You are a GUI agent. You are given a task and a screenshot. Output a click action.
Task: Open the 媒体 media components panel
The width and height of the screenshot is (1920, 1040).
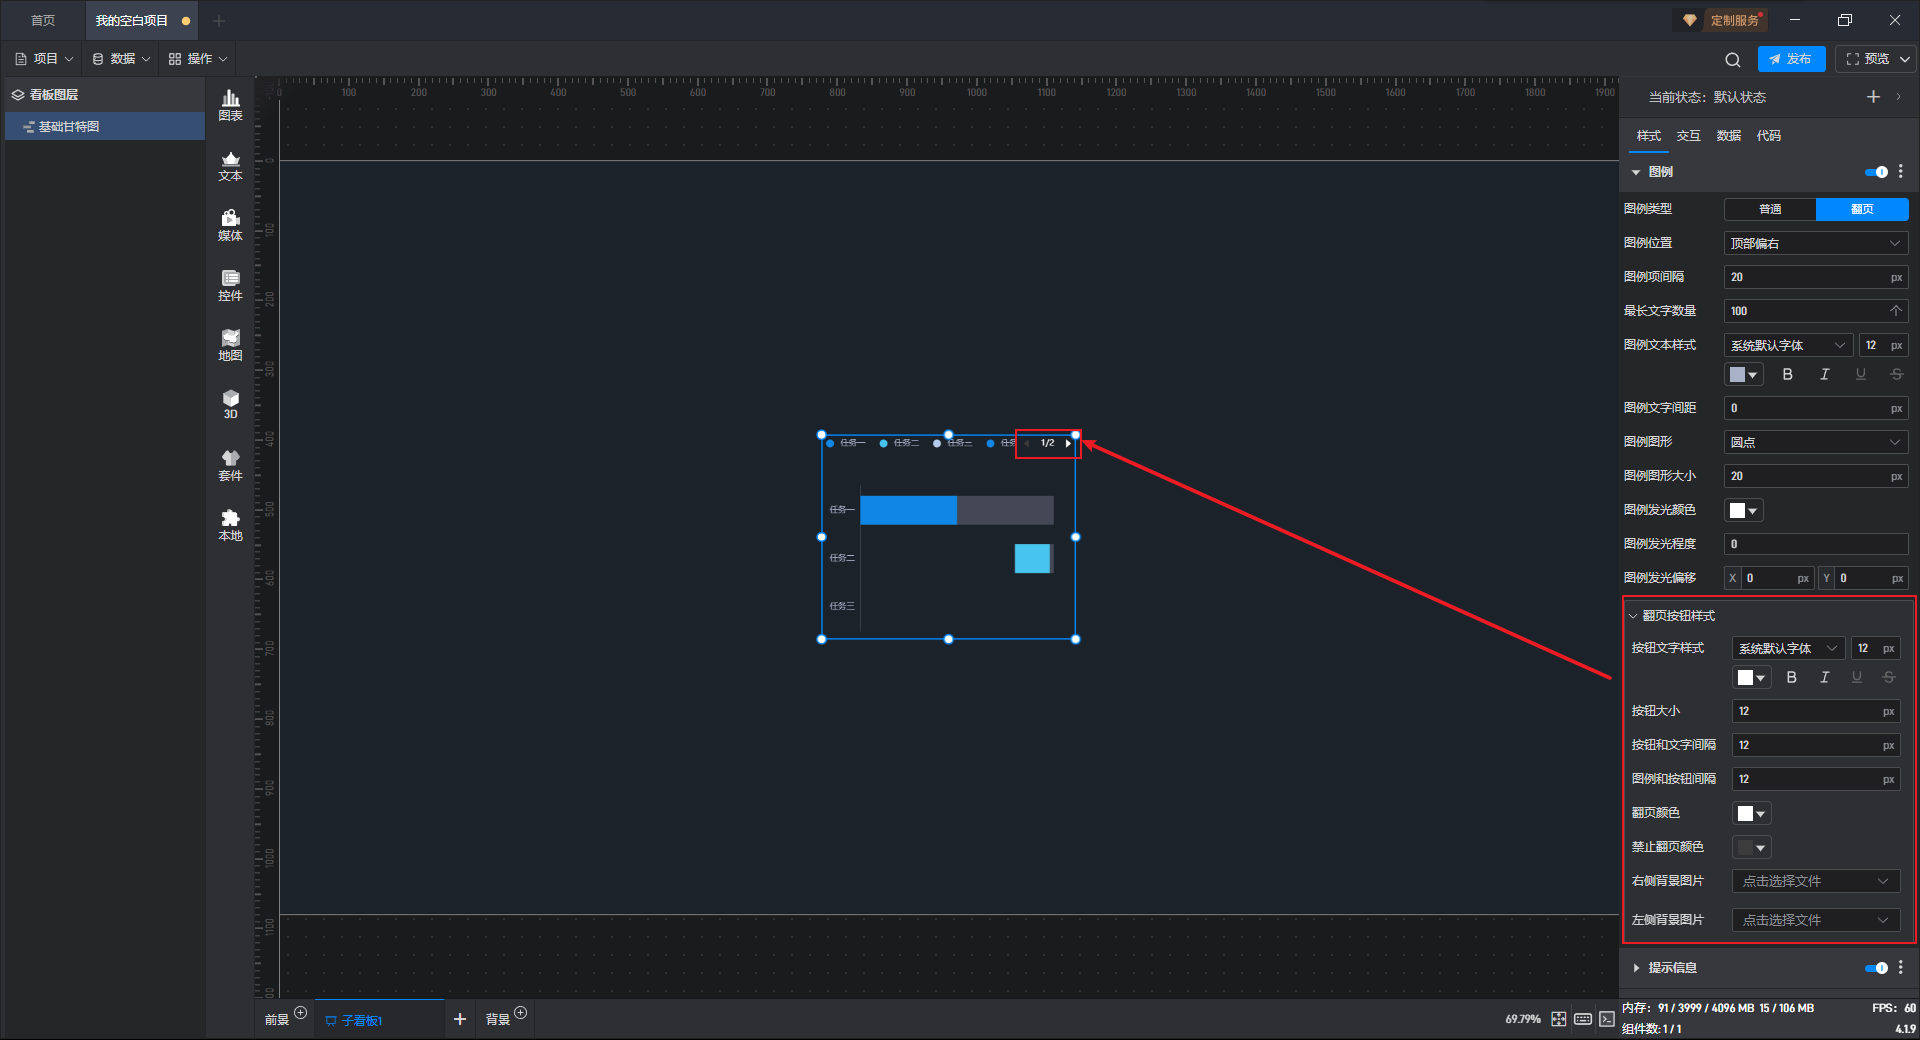coord(230,225)
